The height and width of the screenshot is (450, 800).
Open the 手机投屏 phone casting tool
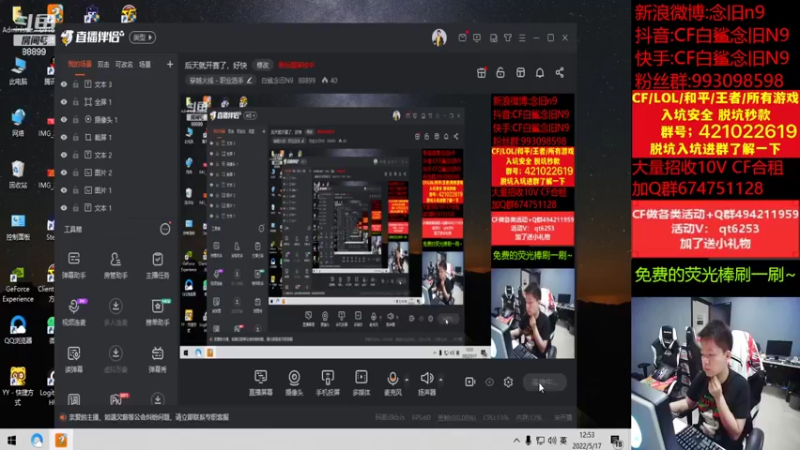point(328,383)
